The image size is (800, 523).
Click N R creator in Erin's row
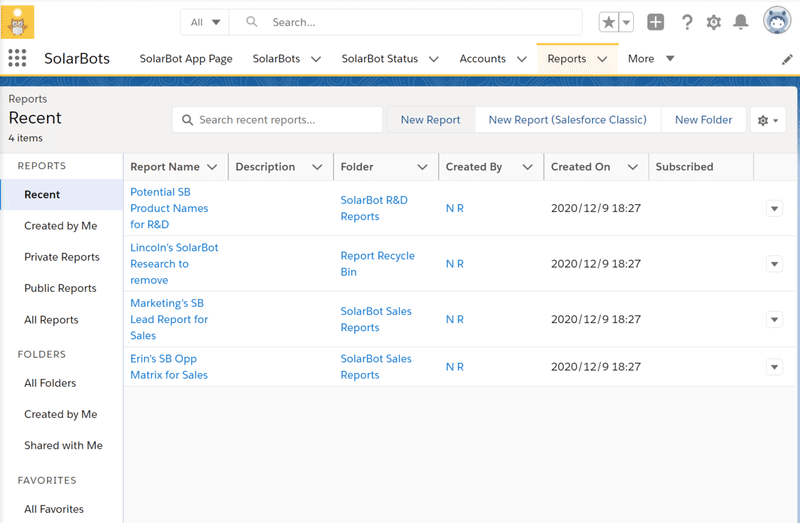[455, 367]
